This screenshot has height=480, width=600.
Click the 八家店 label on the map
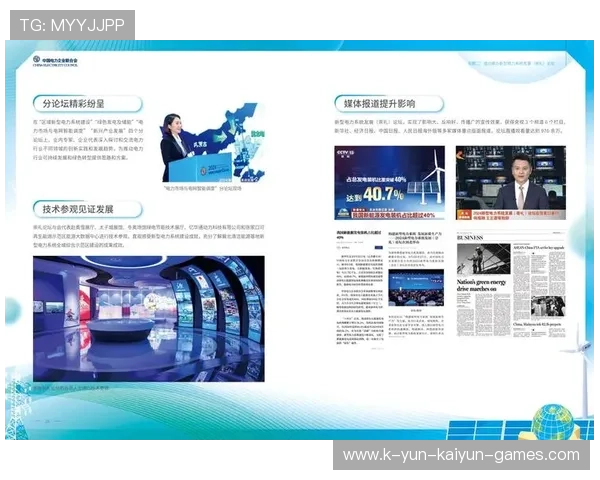pos(200,144)
